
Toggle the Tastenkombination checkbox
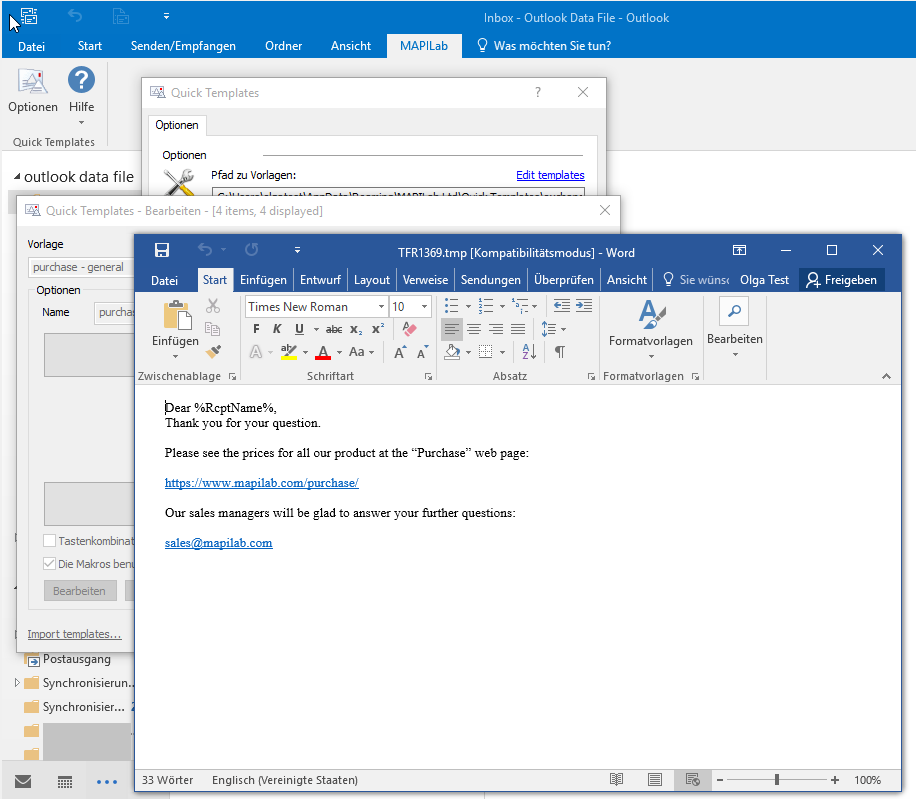[x=50, y=541]
